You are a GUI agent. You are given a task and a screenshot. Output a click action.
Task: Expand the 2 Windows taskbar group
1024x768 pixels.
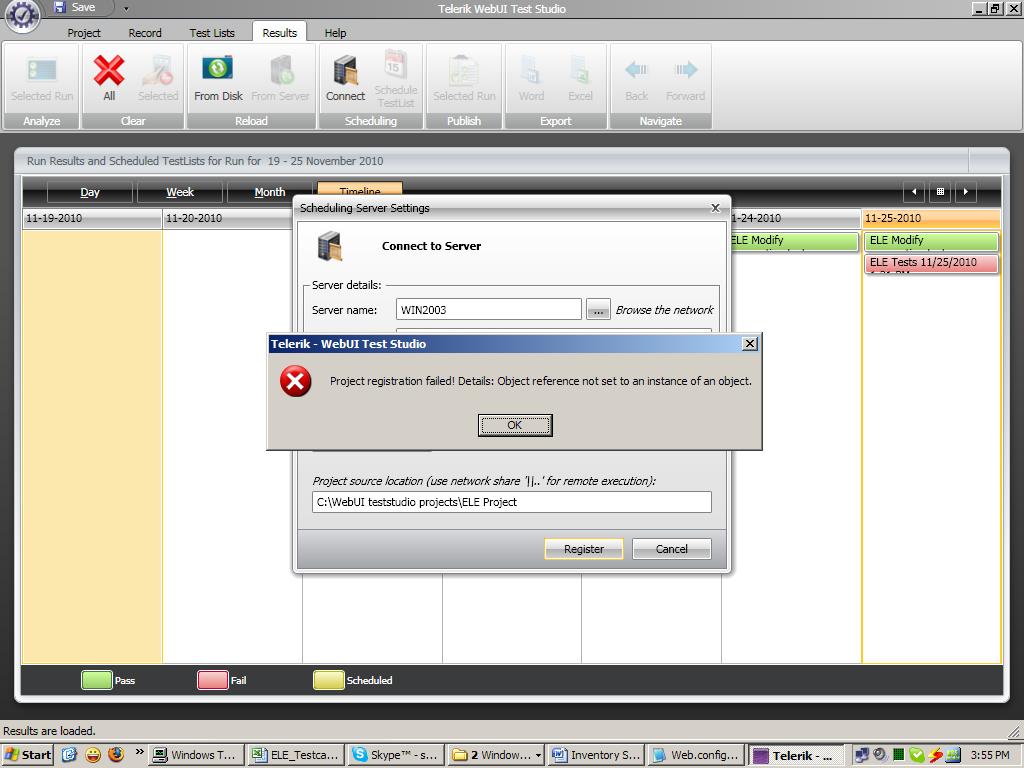[x=496, y=755]
